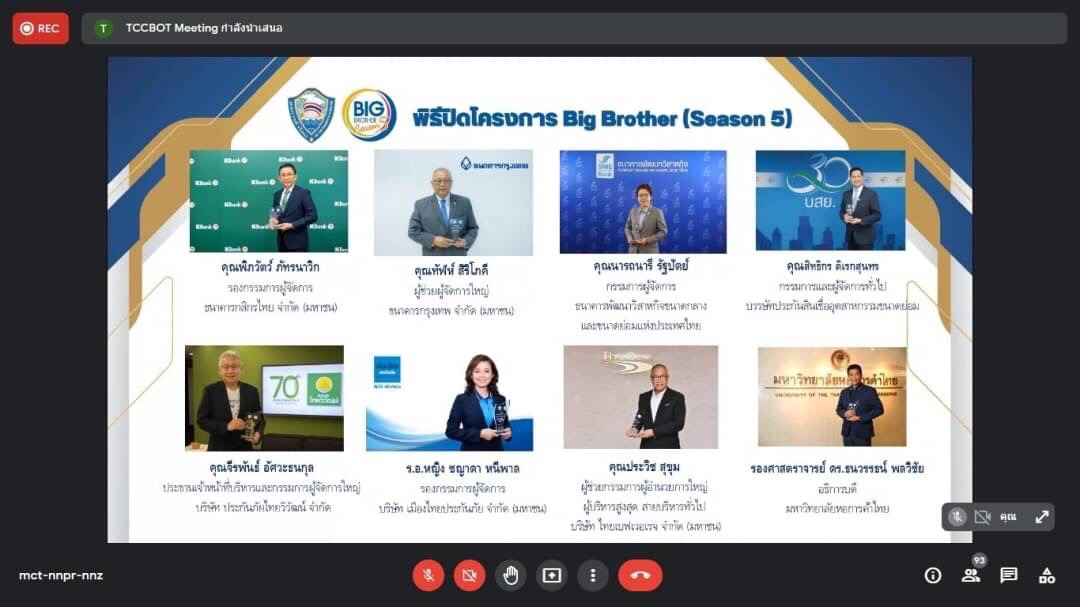Click the name รองศาสตราจารย์ ดร.ธนวรรธน์ พลวิชัย
This screenshot has height=607, width=1080.
(x=837, y=469)
